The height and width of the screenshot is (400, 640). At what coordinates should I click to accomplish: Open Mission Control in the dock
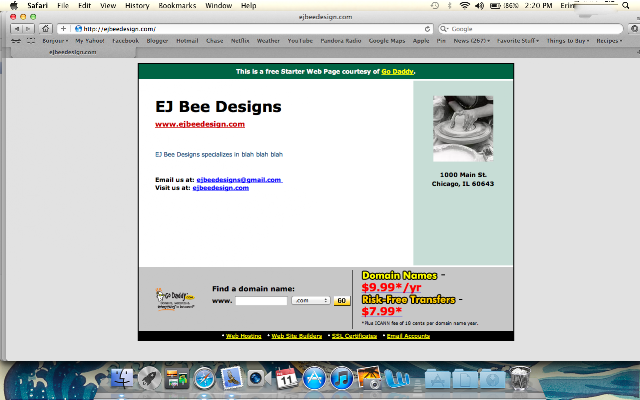click(176, 379)
